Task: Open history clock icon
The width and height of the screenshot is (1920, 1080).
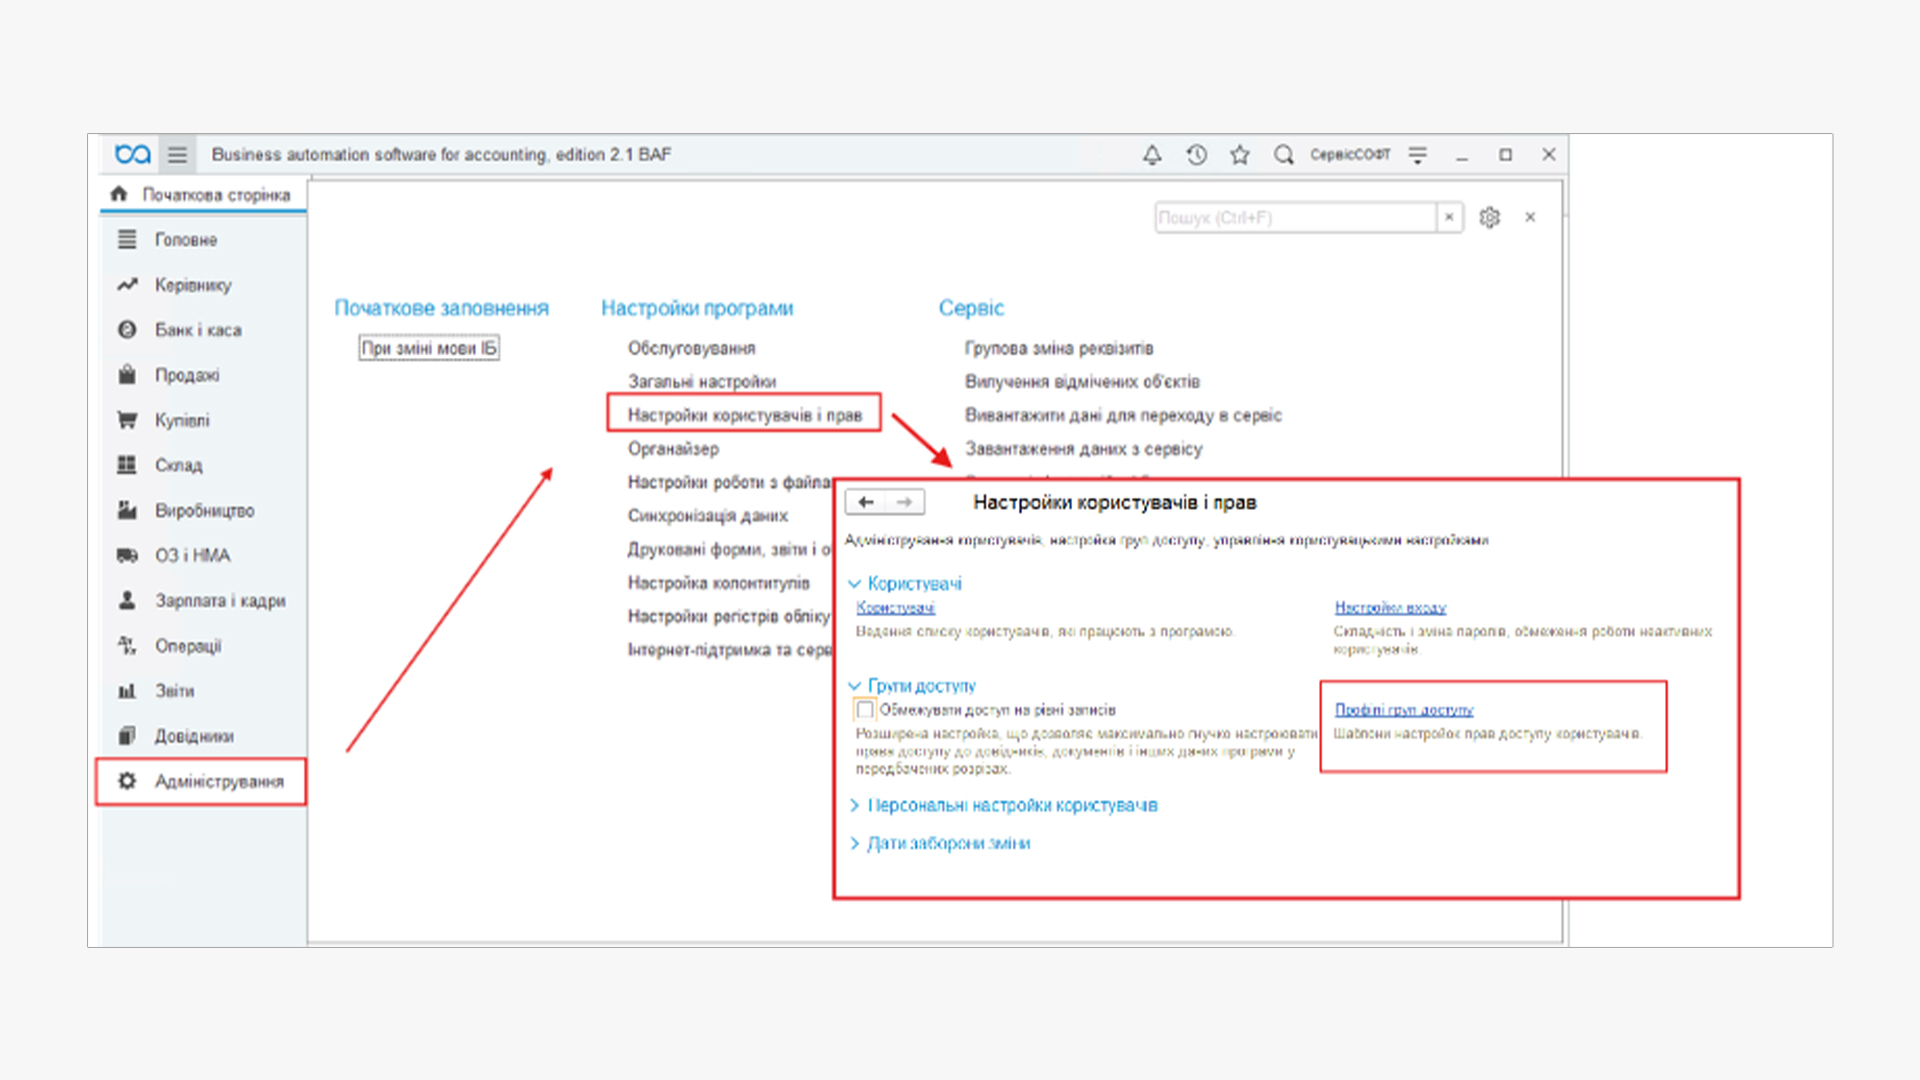Action: point(1196,155)
